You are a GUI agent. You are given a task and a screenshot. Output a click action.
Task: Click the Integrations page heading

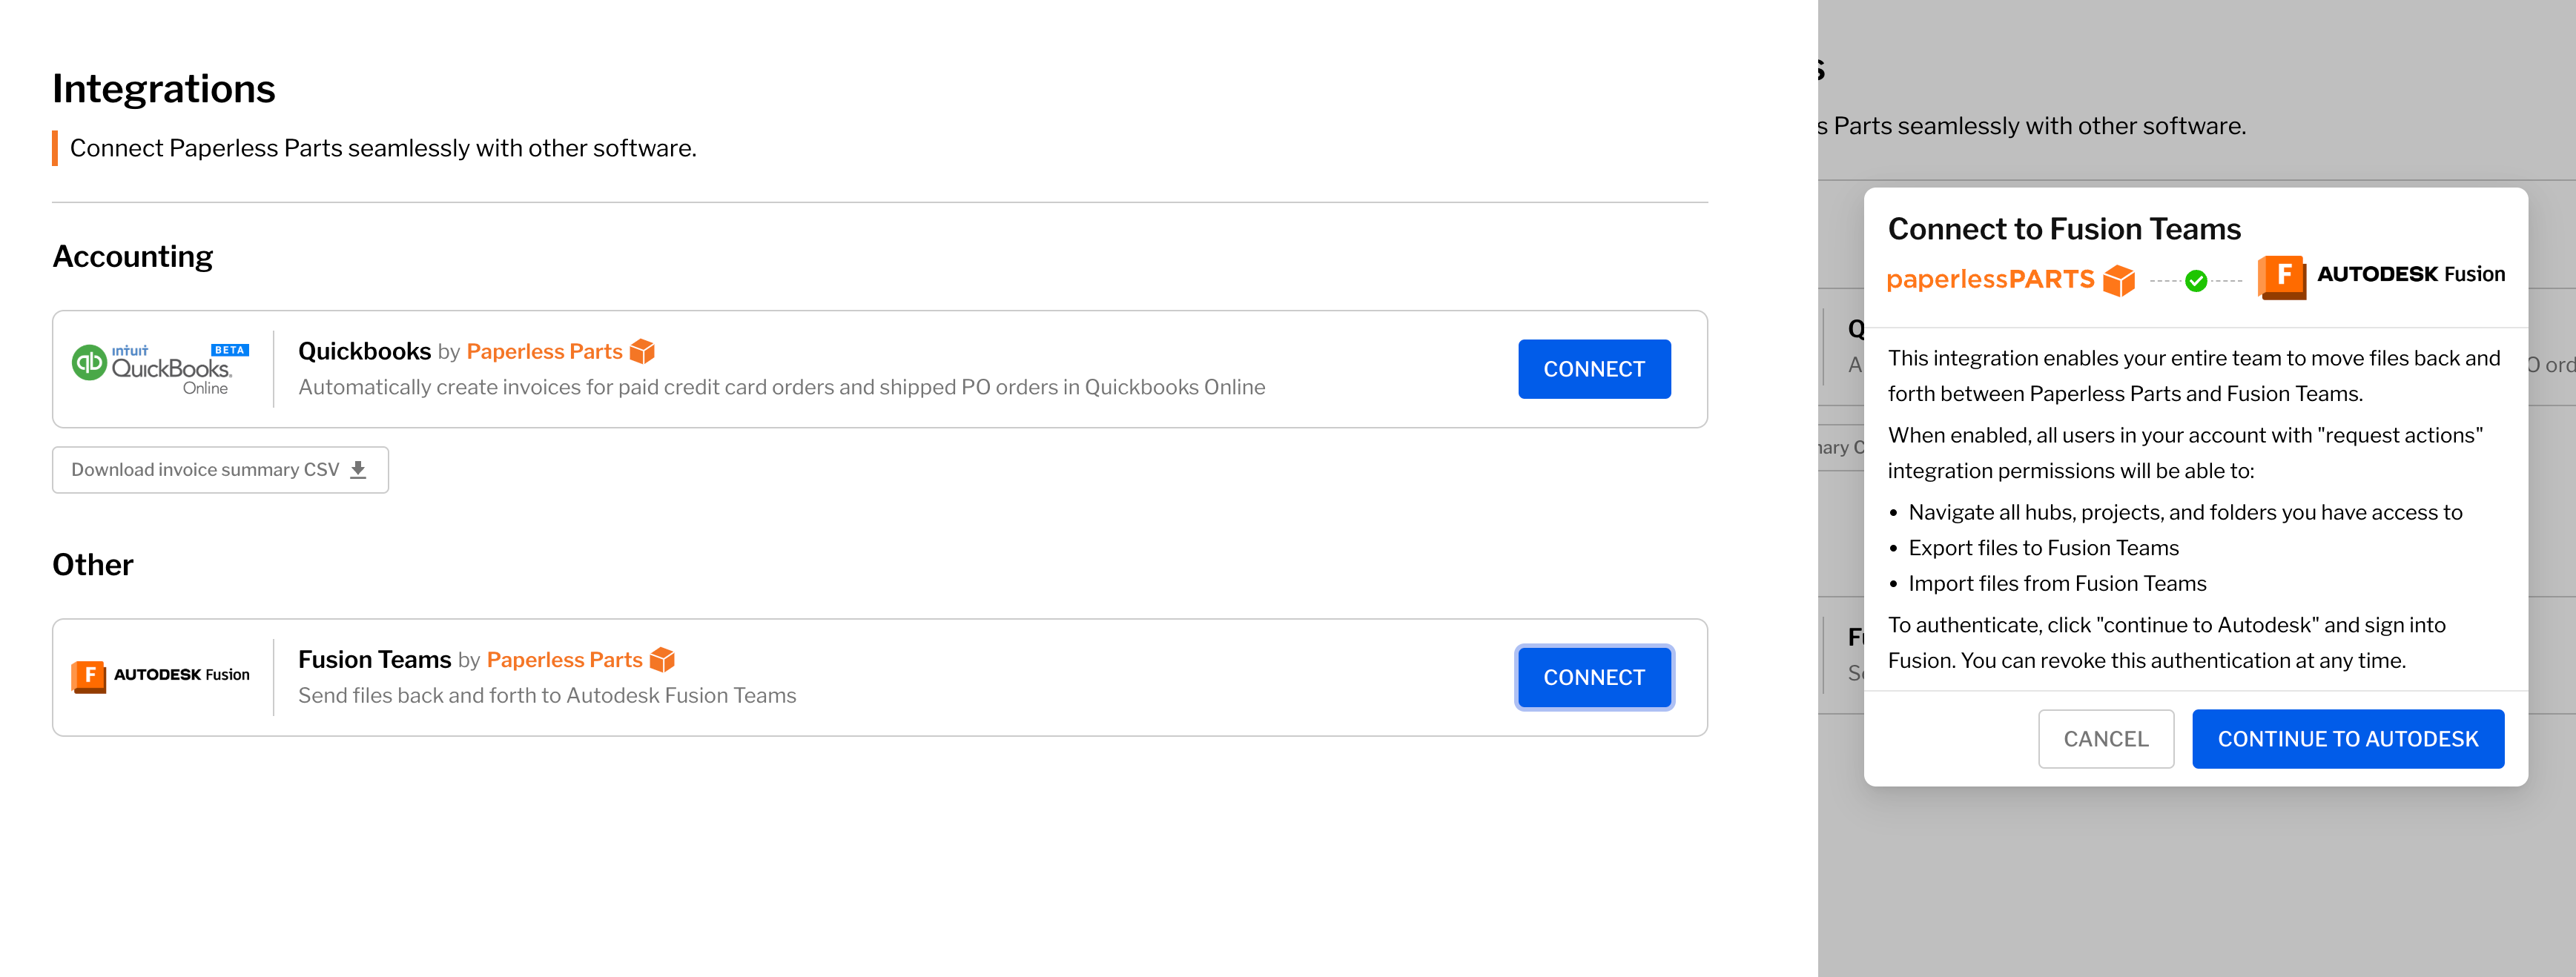coord(164,88)
